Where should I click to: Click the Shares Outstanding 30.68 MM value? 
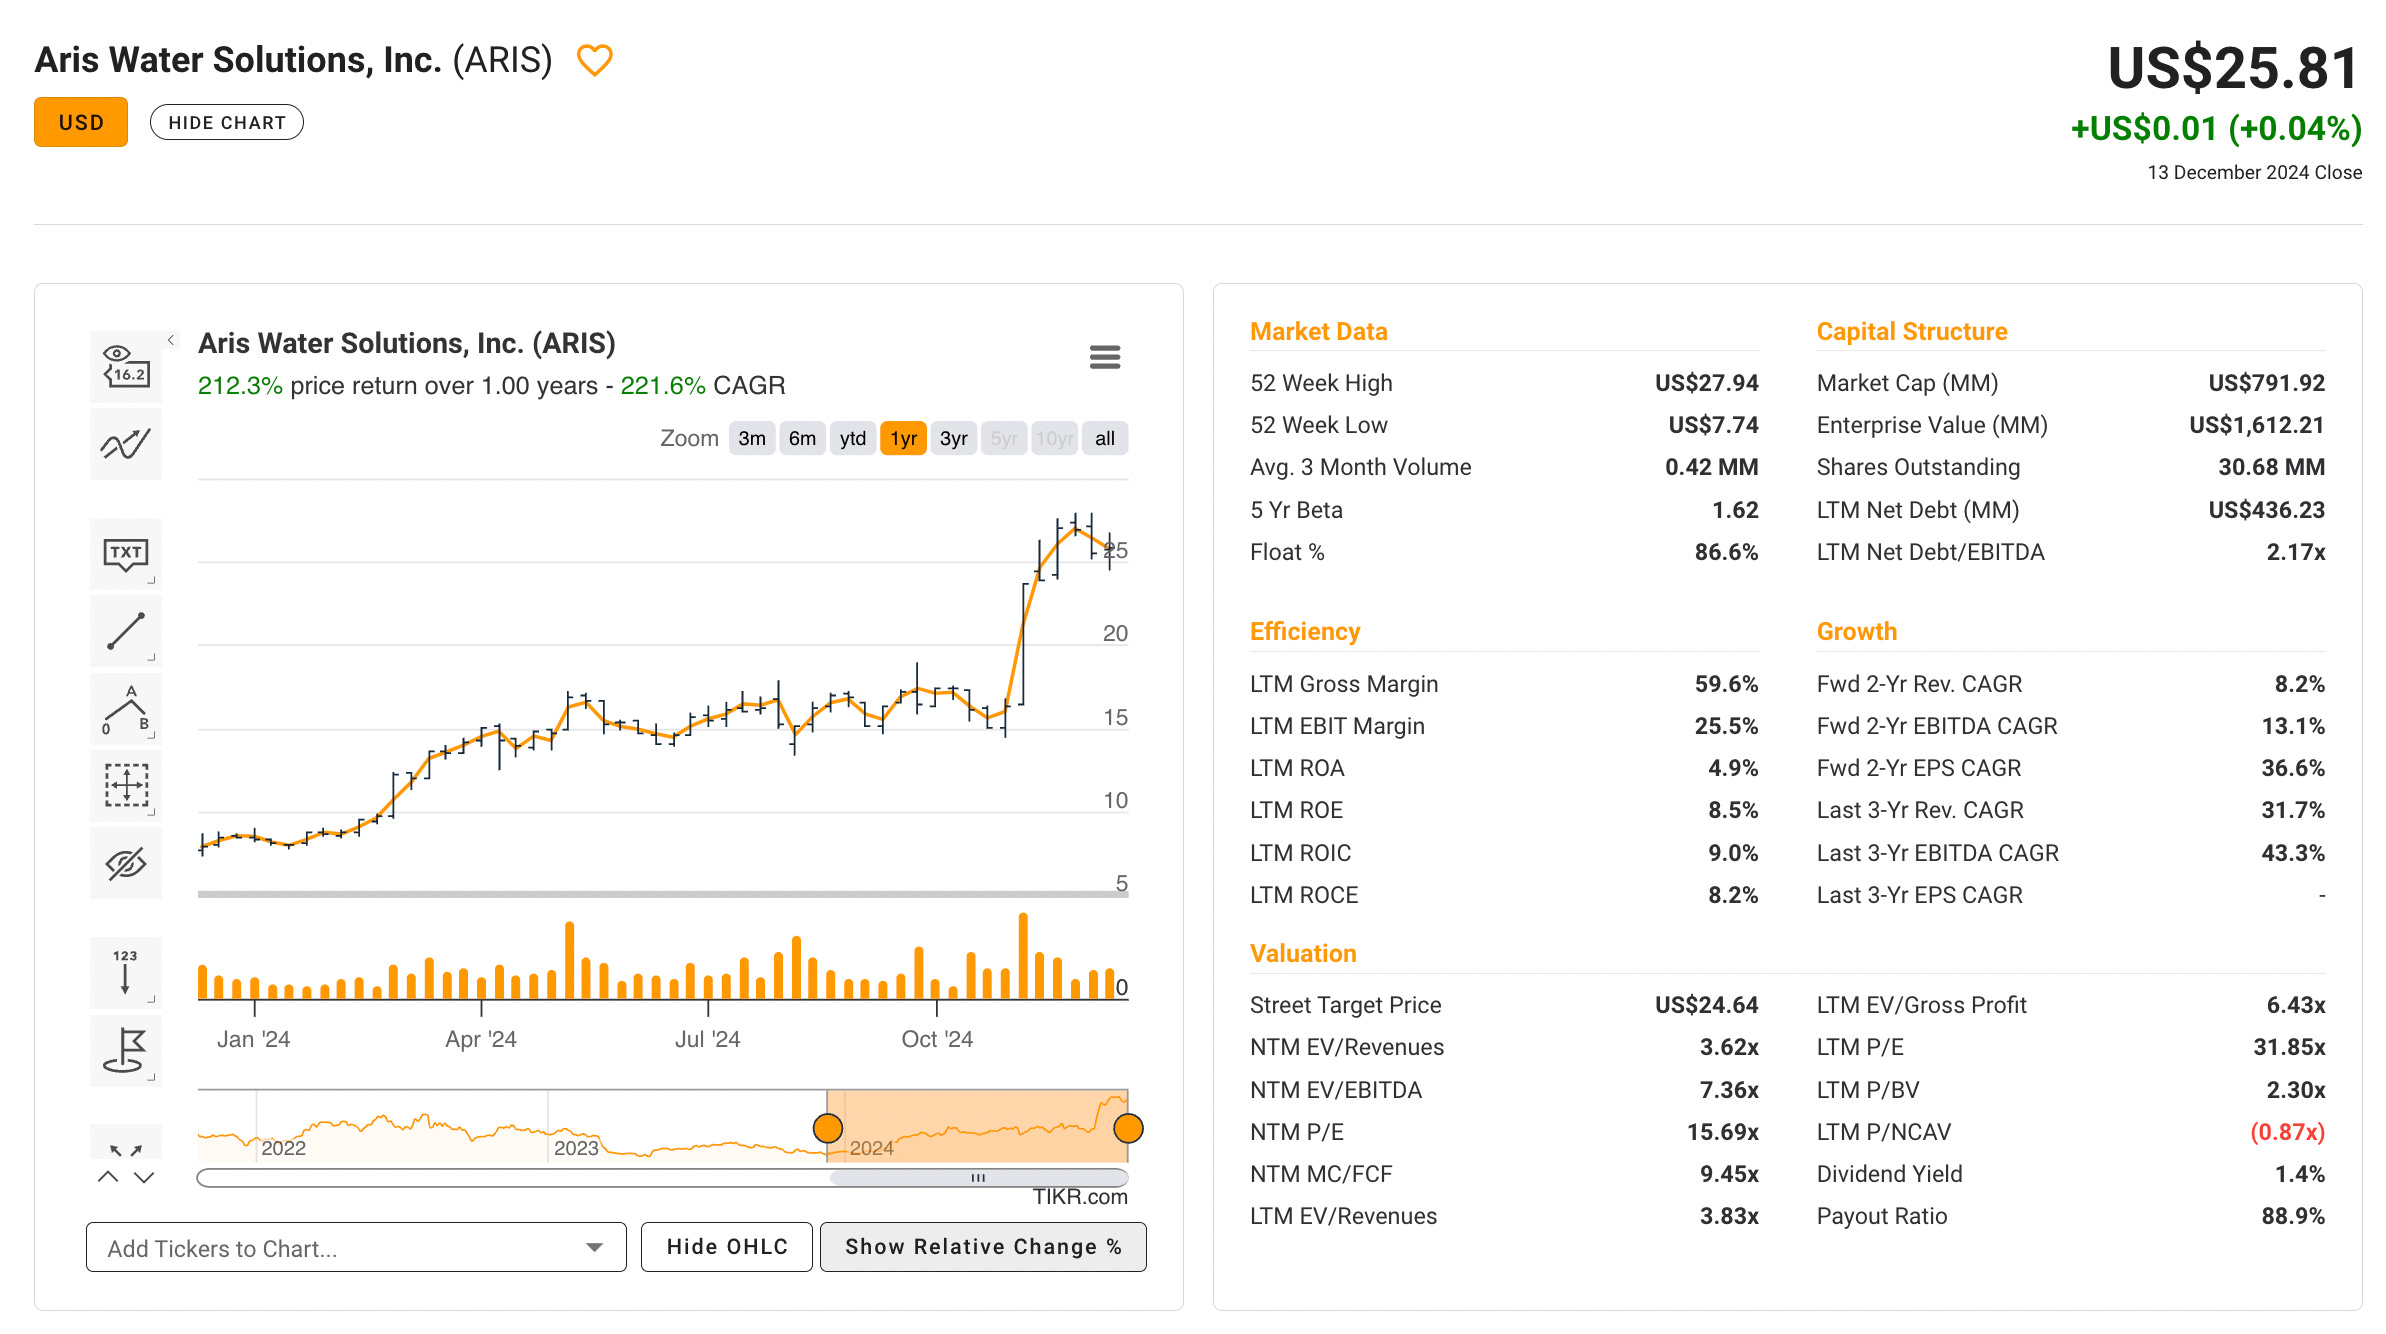tap(2271, 467)
